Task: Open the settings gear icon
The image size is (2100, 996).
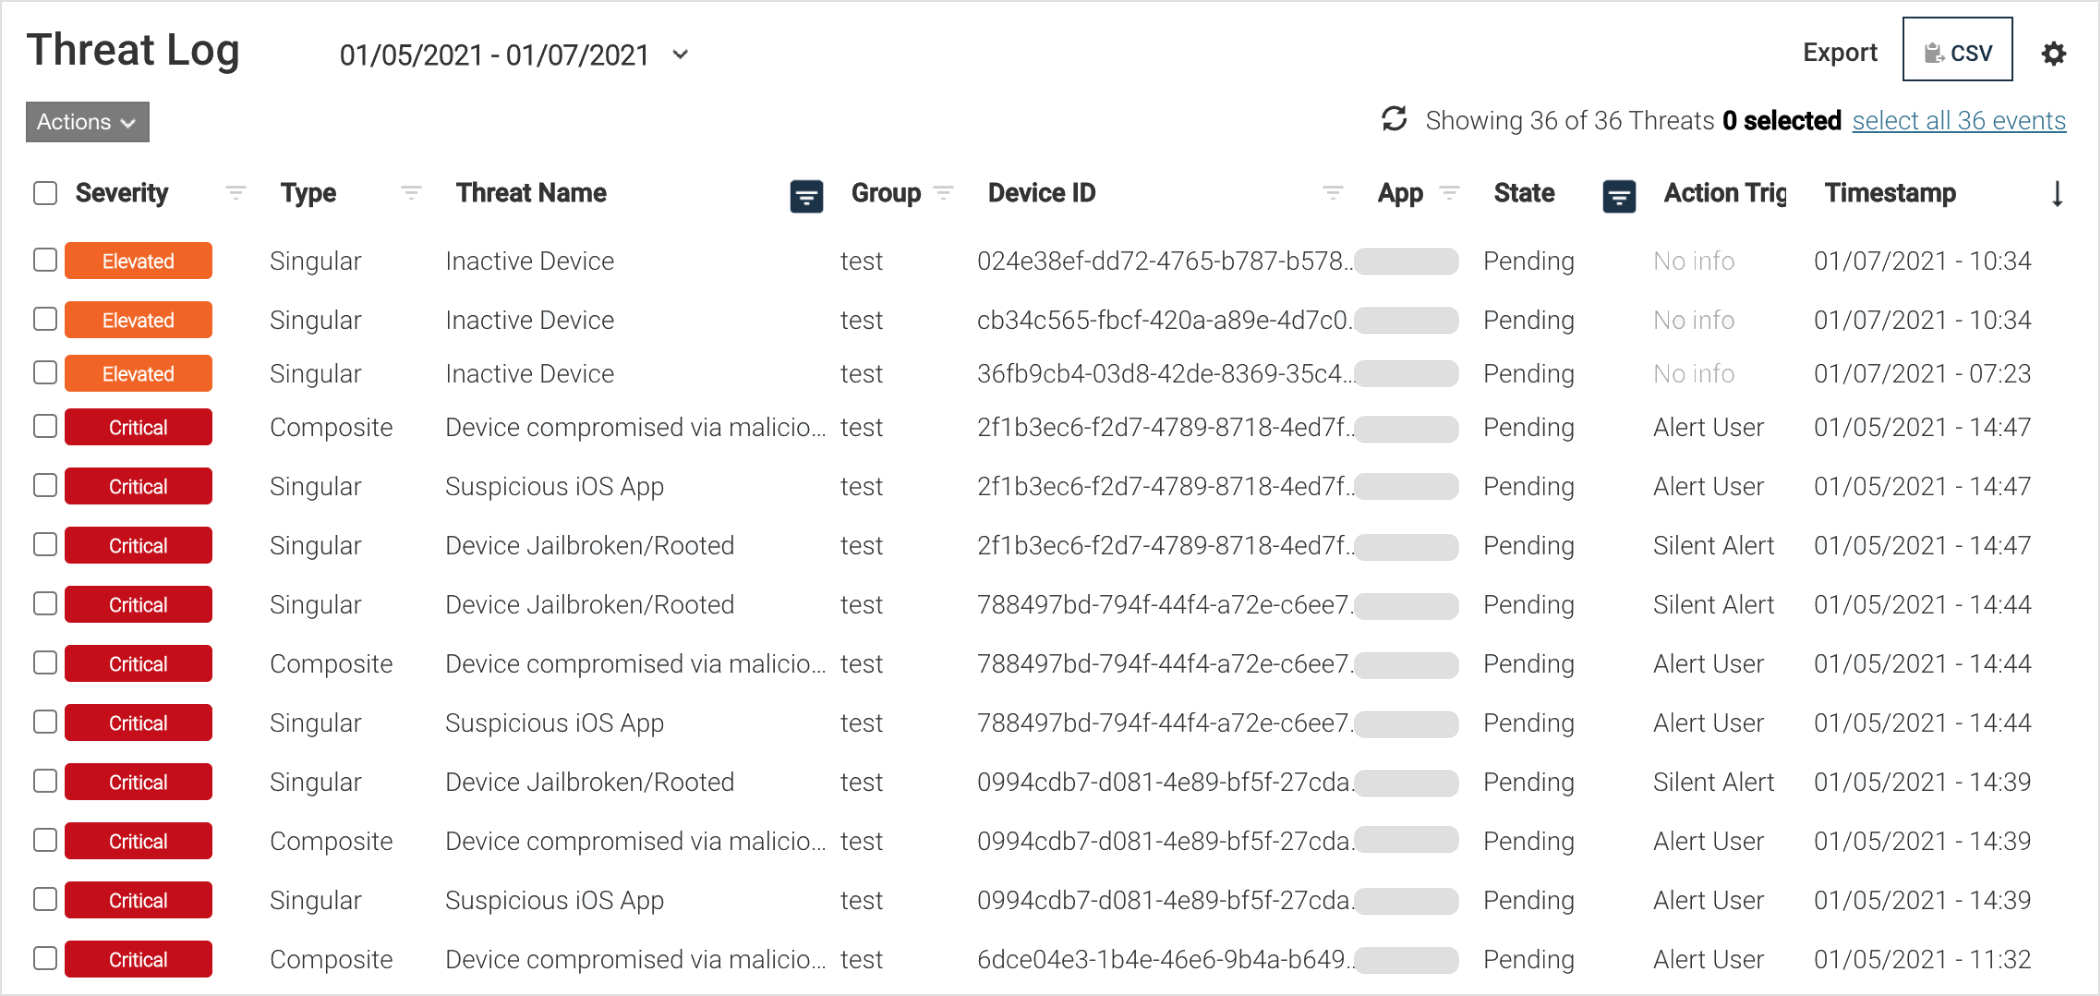Action: pyautogui.click(x=2052, y=54)
